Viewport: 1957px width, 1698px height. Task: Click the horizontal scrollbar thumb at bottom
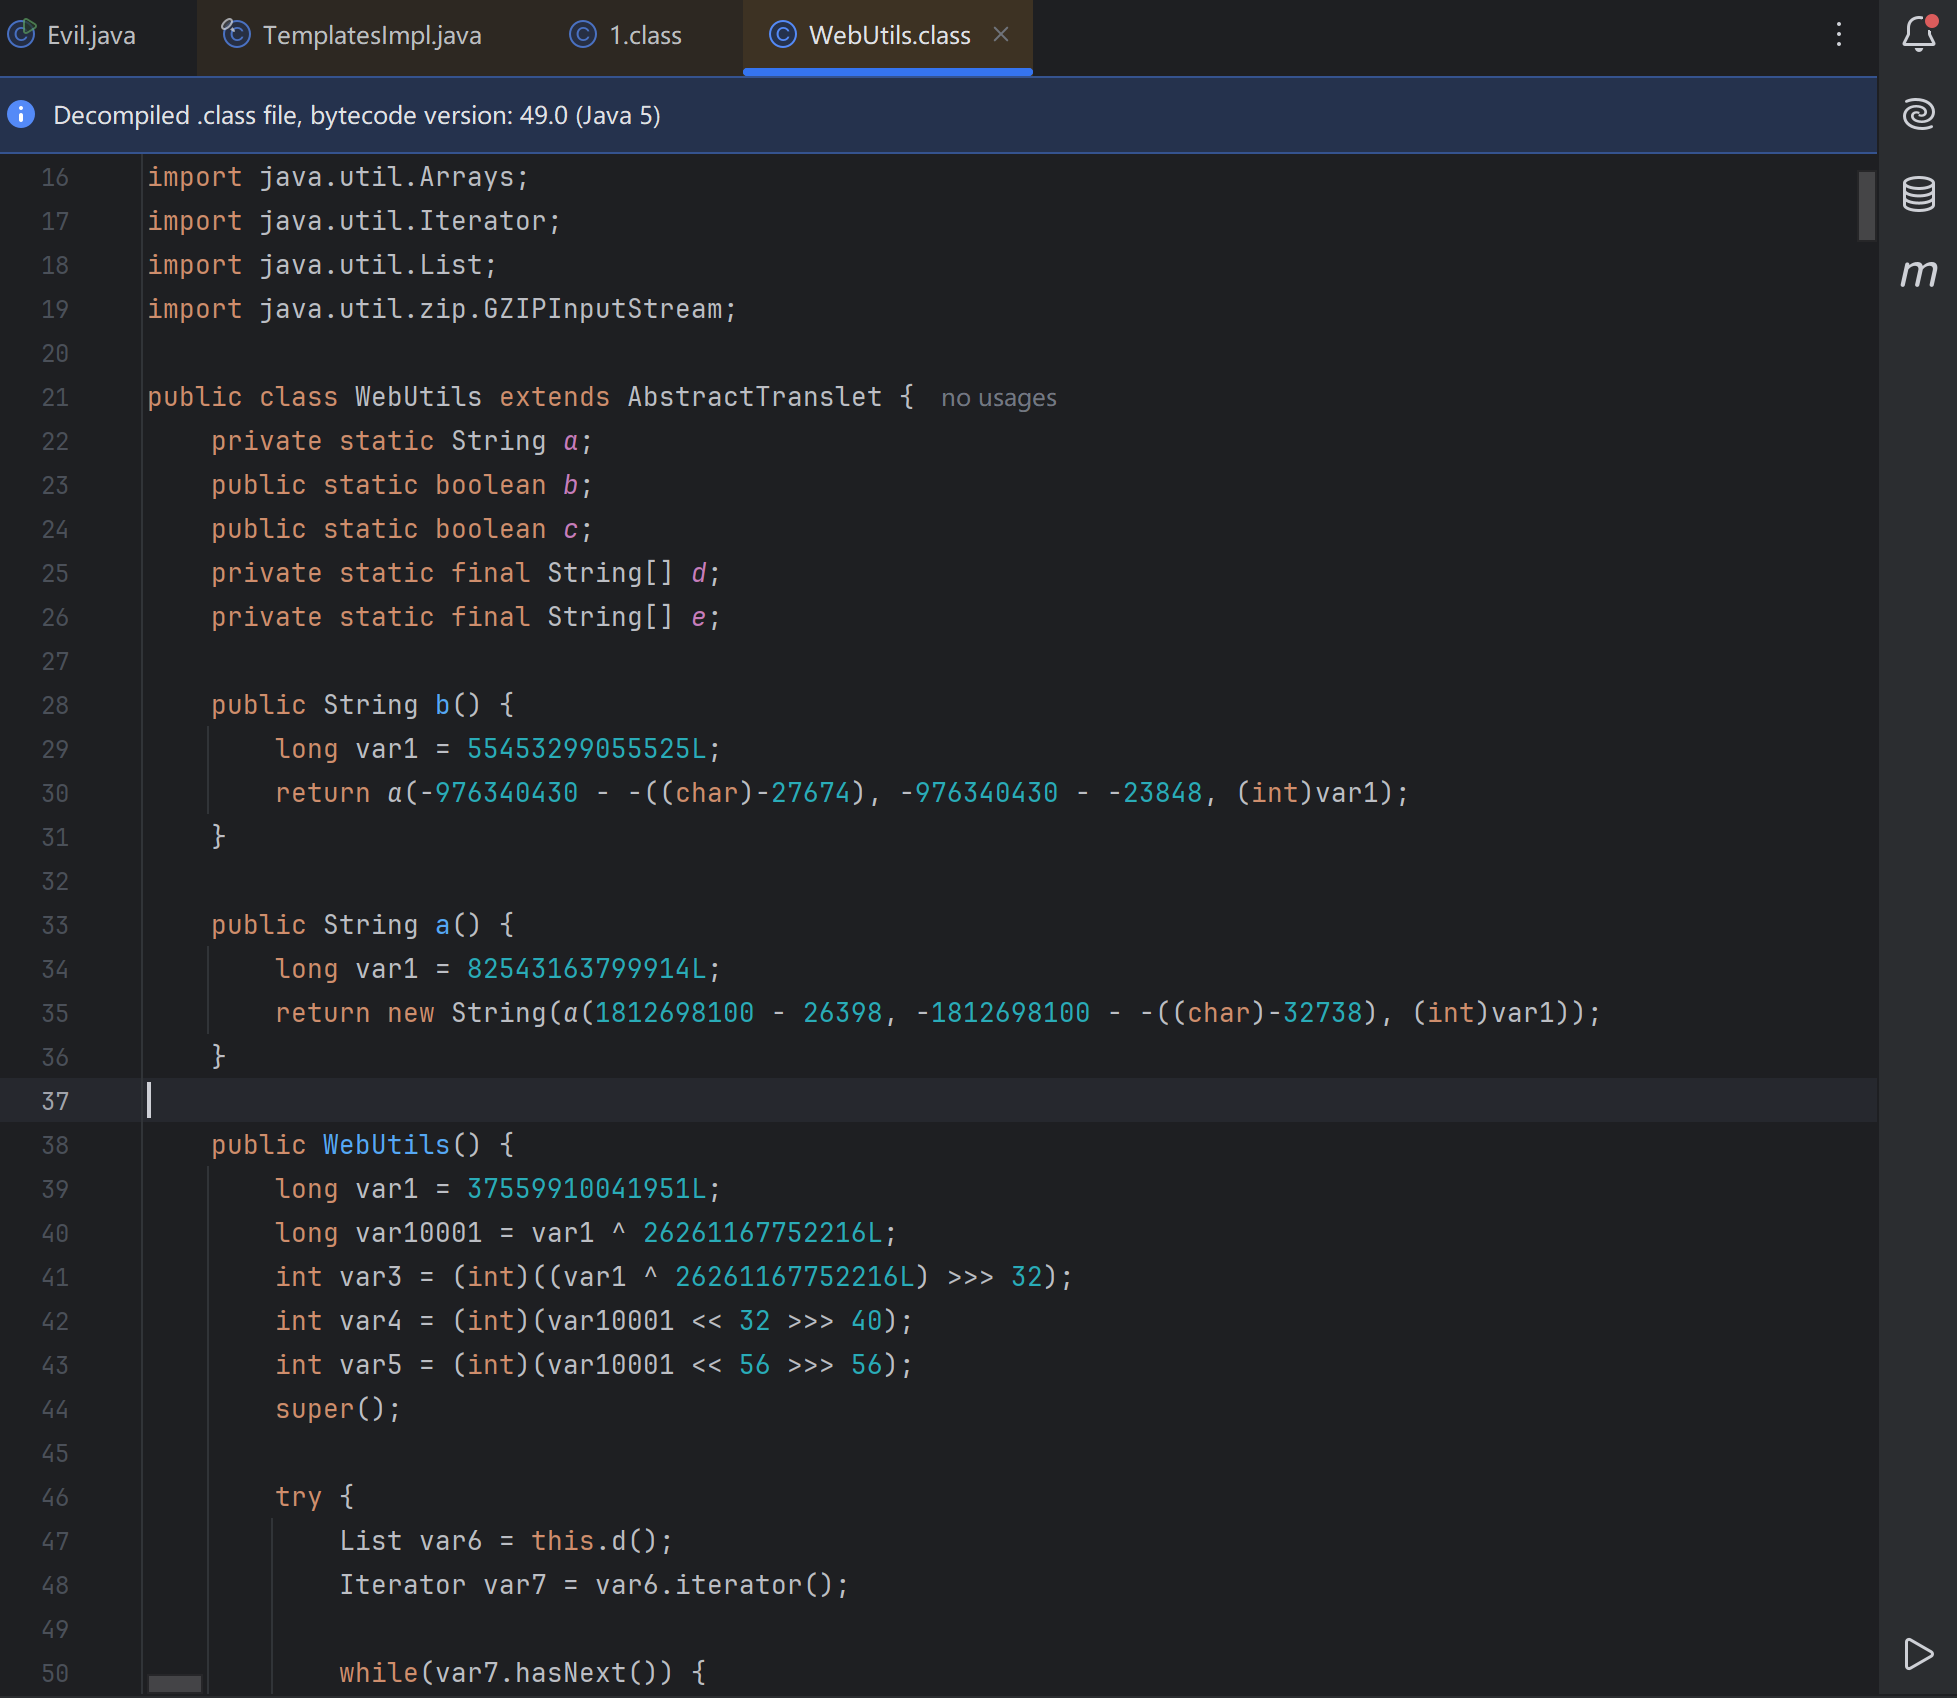[x=175, y=1684]
